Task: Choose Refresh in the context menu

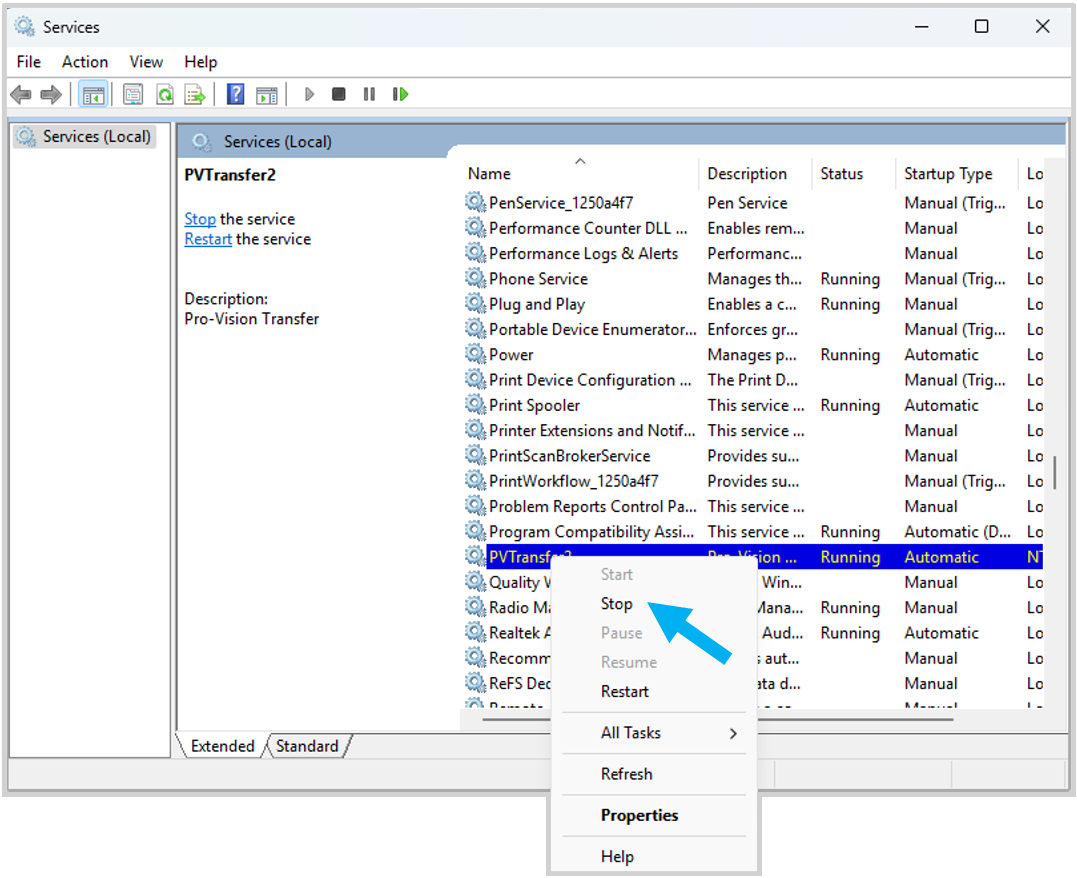Action: pos(626,774)
